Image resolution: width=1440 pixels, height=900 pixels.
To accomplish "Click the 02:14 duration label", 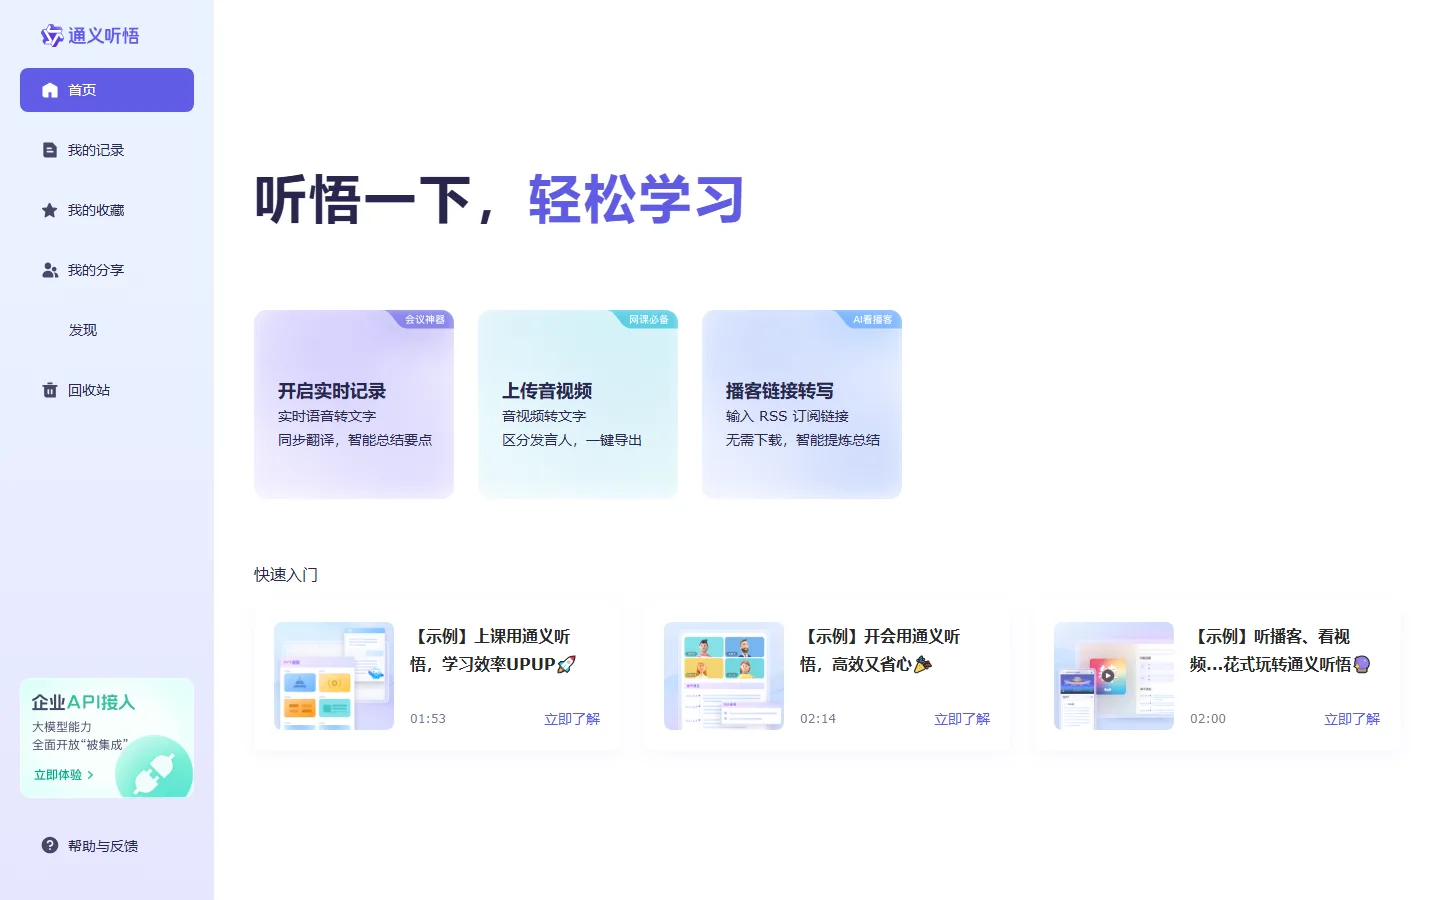I will click(x=818, y=719).
